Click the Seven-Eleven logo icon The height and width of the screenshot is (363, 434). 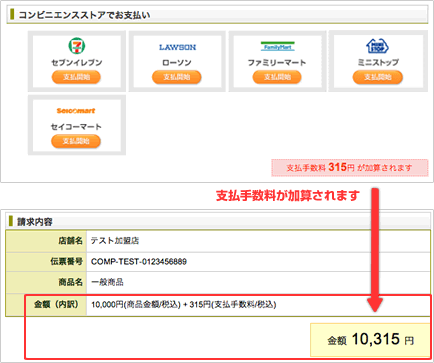pyautogui.click(x=77, y=46)
